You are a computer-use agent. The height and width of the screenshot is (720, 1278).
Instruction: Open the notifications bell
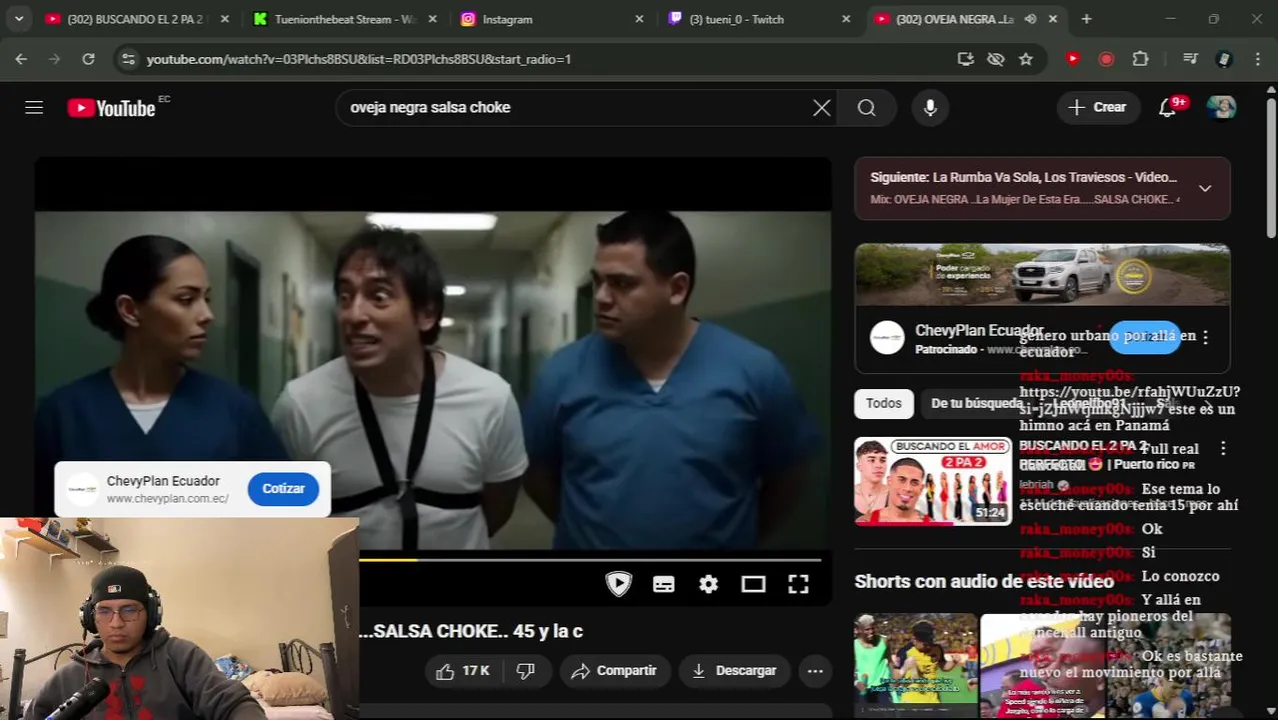click(1167, 108)
